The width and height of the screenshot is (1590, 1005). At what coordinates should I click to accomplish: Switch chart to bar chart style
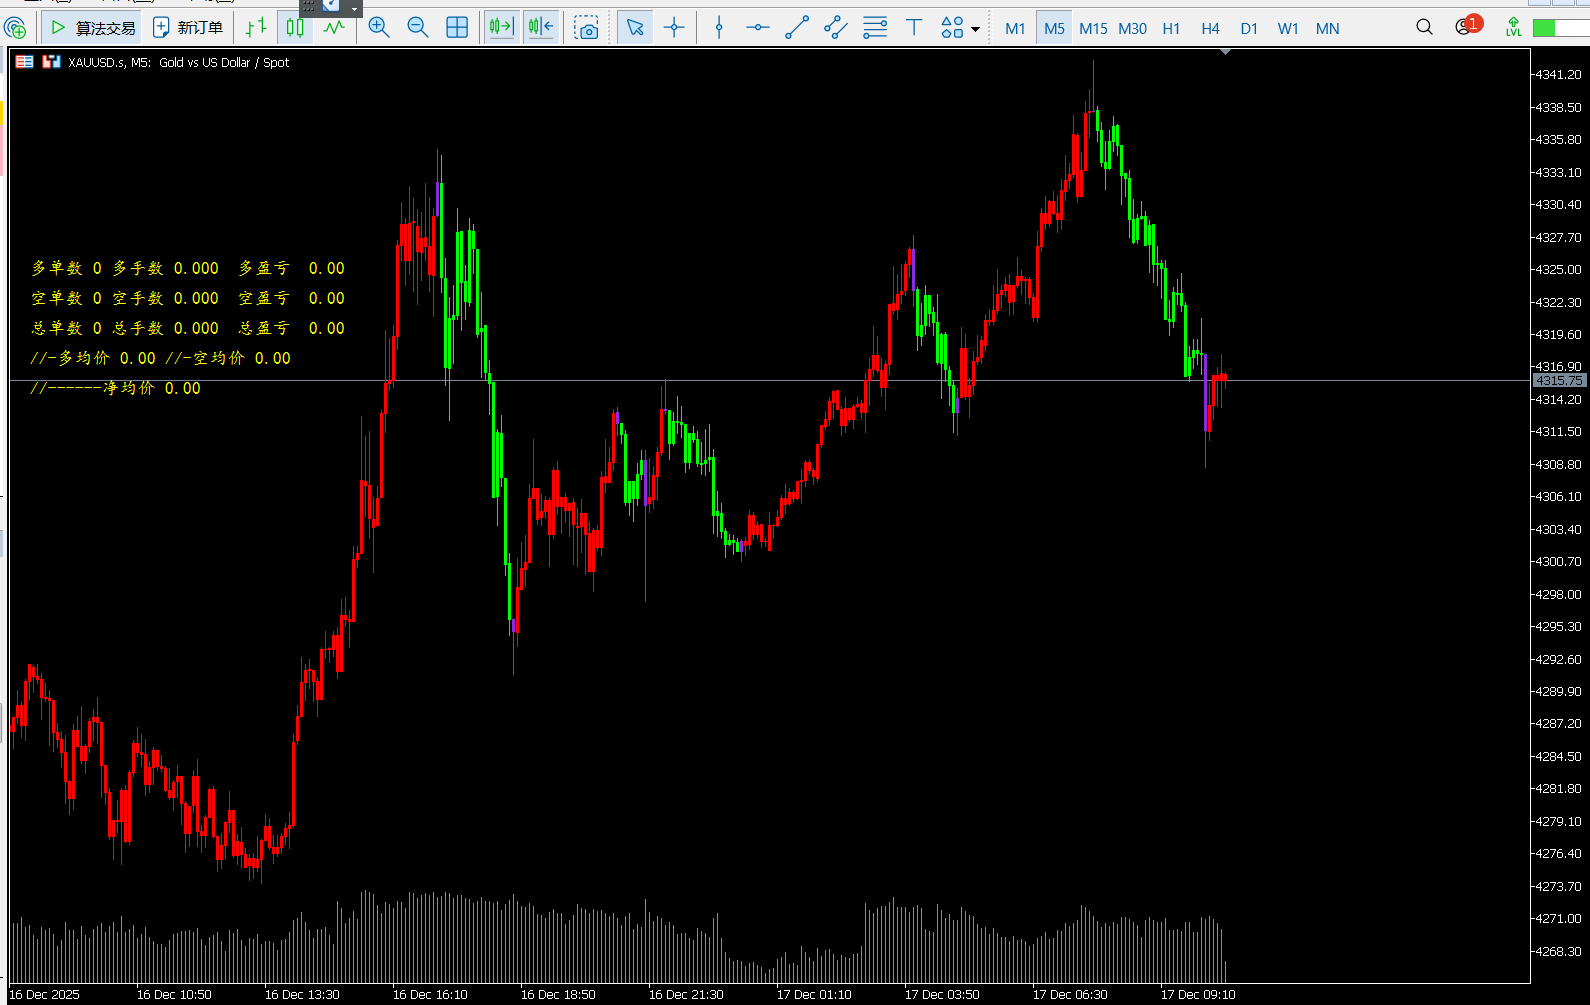tap(256, 28)
